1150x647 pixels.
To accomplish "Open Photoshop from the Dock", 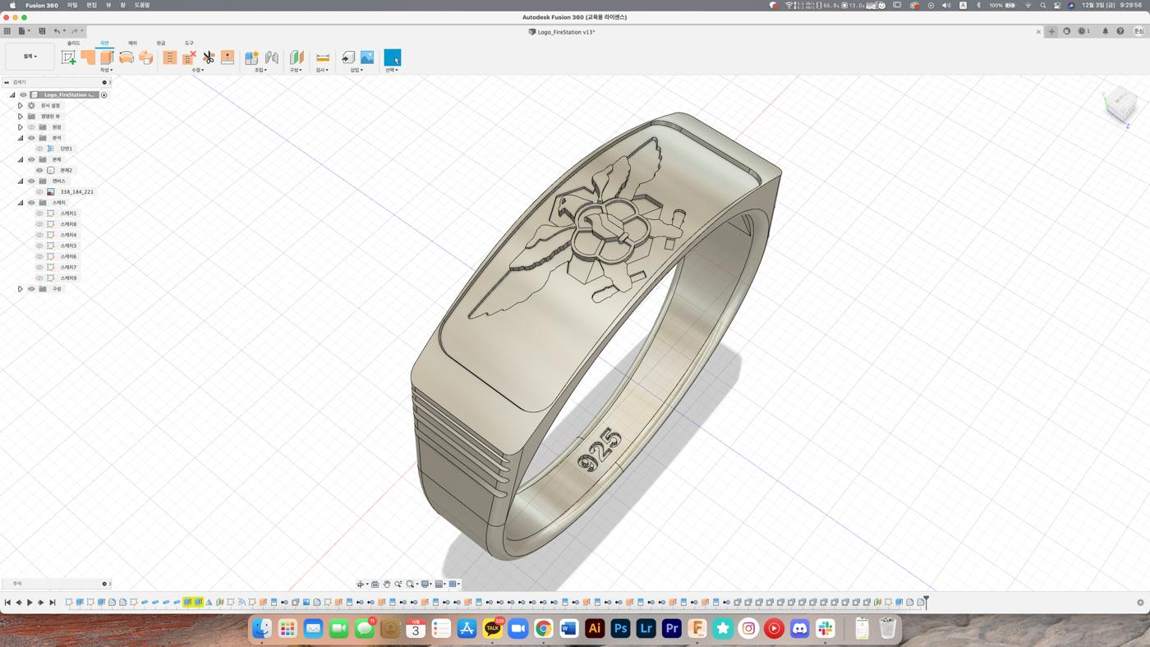I will [x=620, y=629].
